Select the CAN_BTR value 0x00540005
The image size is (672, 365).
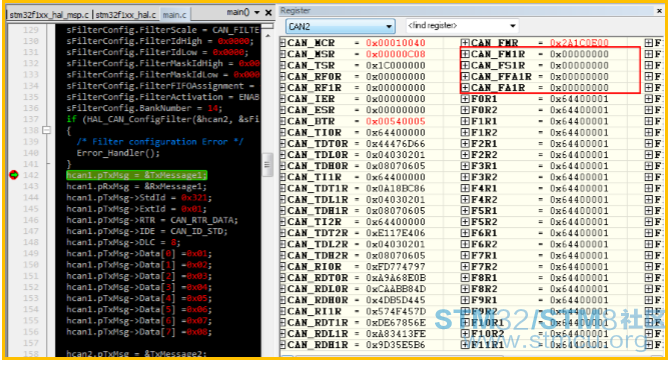[x=396, y=121]
